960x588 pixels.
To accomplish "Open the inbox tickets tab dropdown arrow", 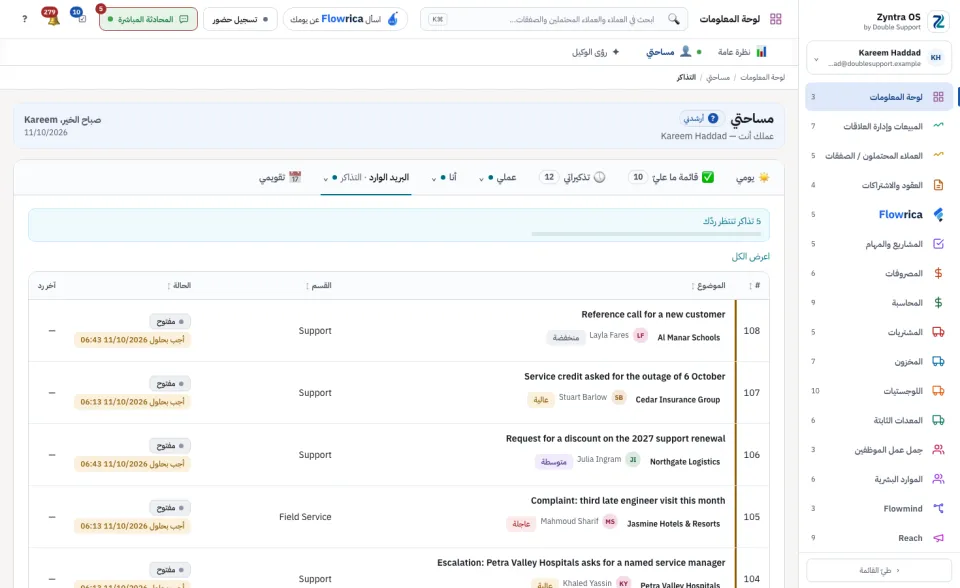I will (326, 178).
